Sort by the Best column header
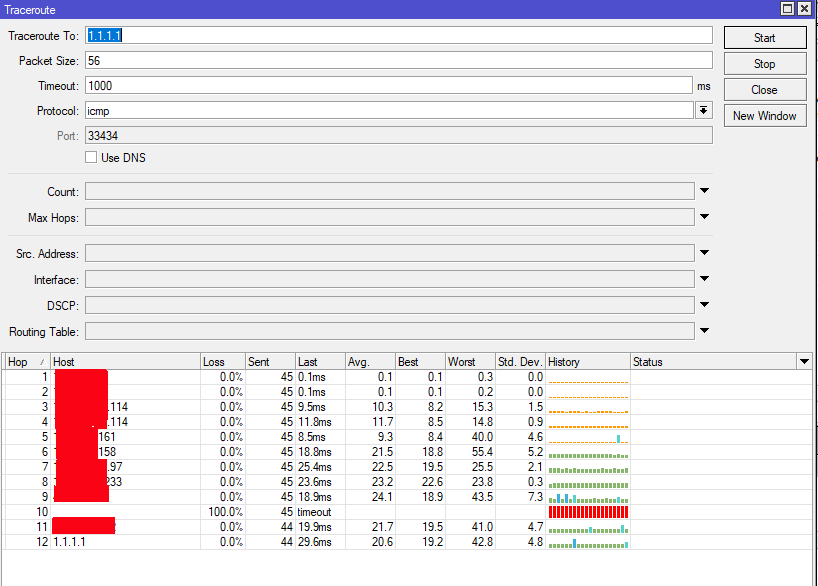This screenshot has width=818, height=586. click(x=420, y=362)
